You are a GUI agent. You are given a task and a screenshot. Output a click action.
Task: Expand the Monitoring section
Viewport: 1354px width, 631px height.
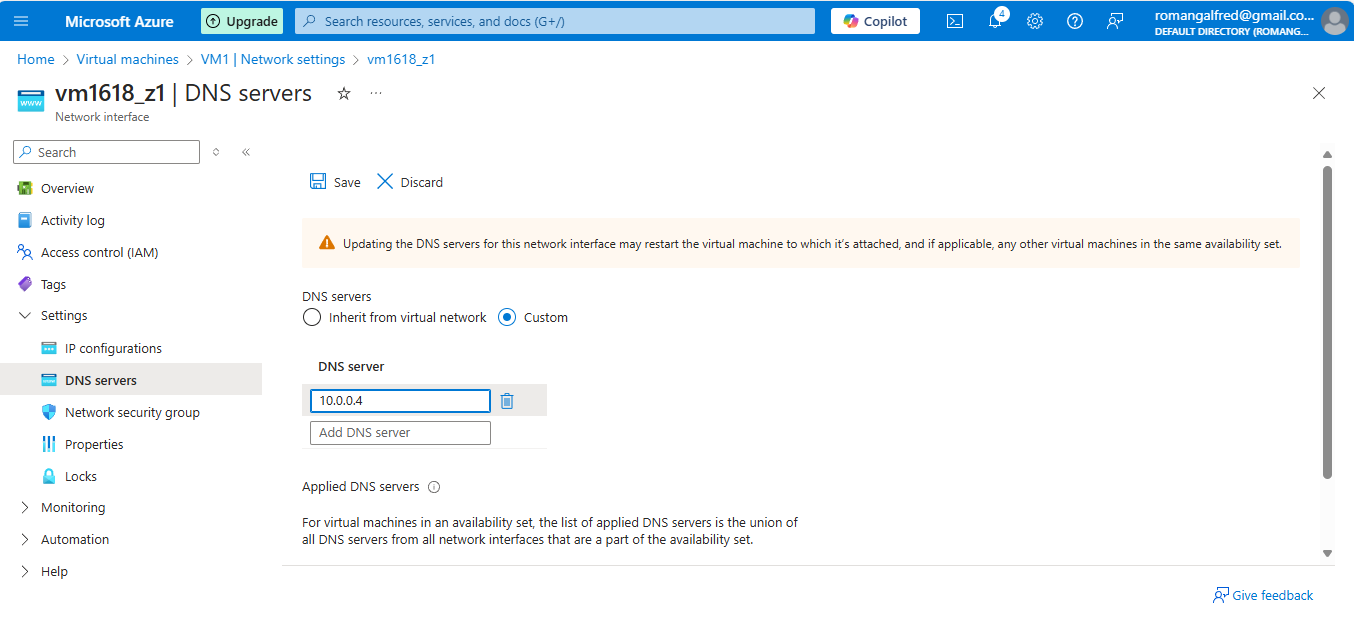tap(24, 507)
